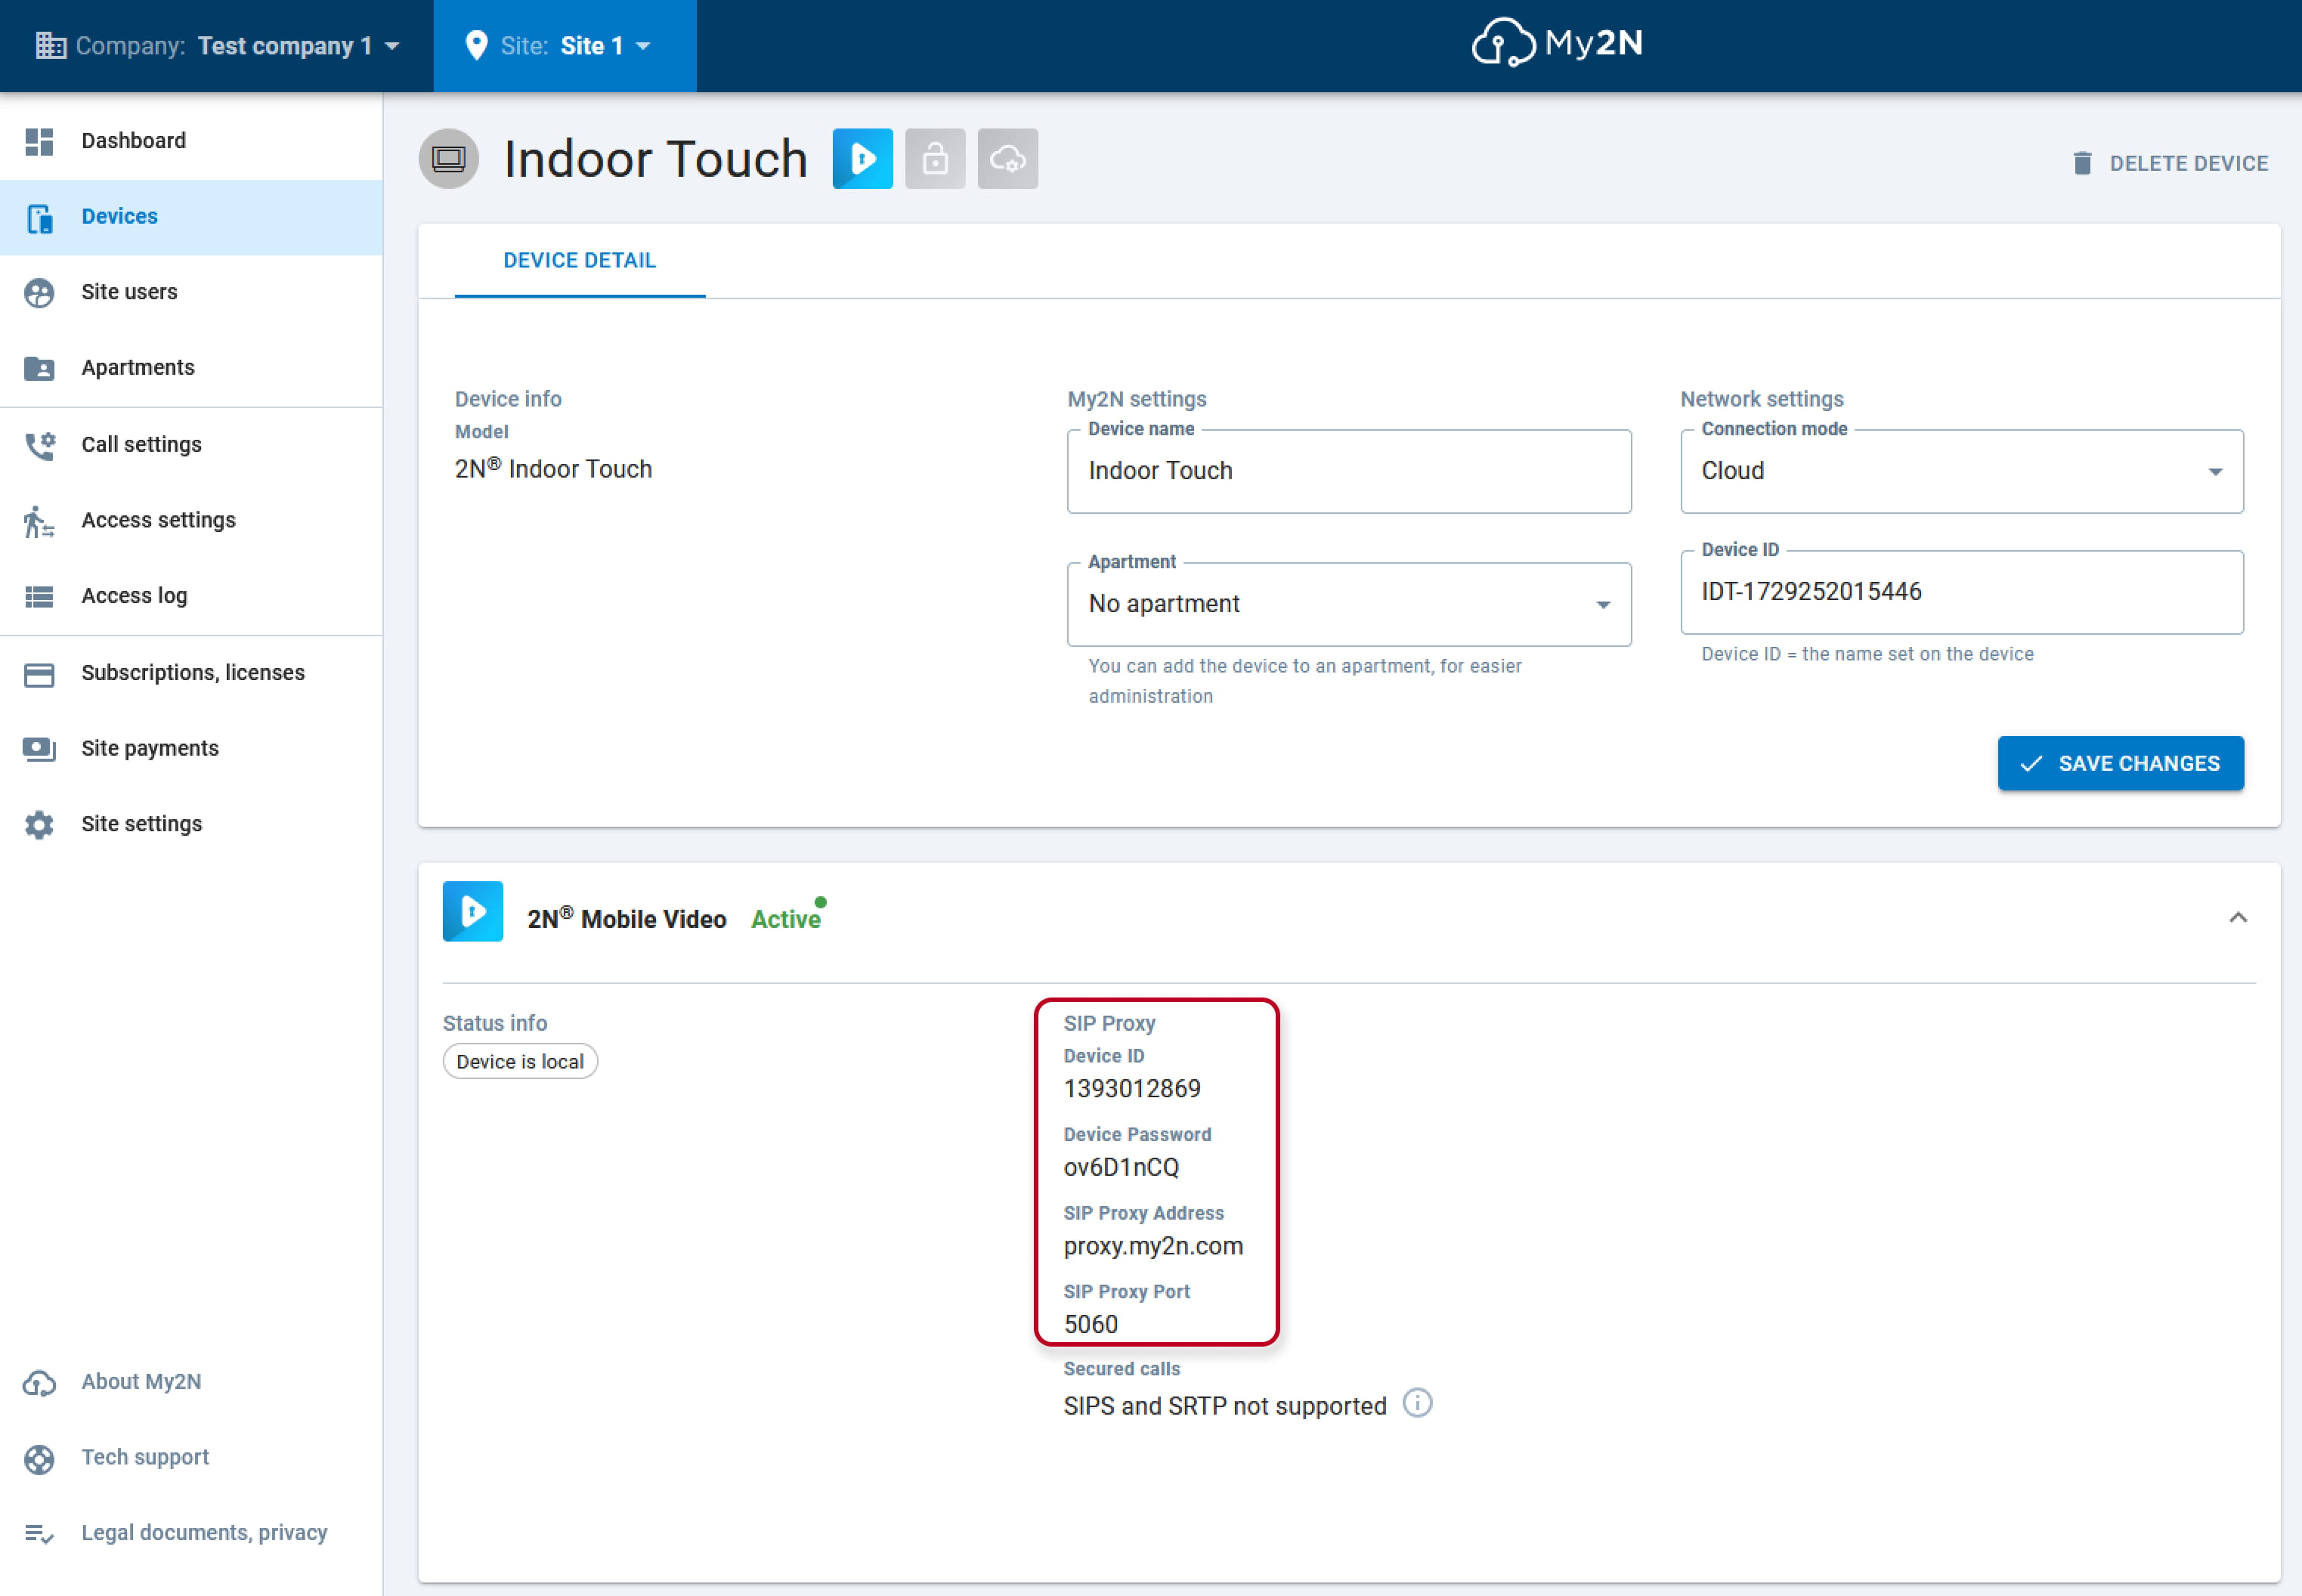Click the Active status label
The image size is (2302, 1596).
tap(786, 920)
